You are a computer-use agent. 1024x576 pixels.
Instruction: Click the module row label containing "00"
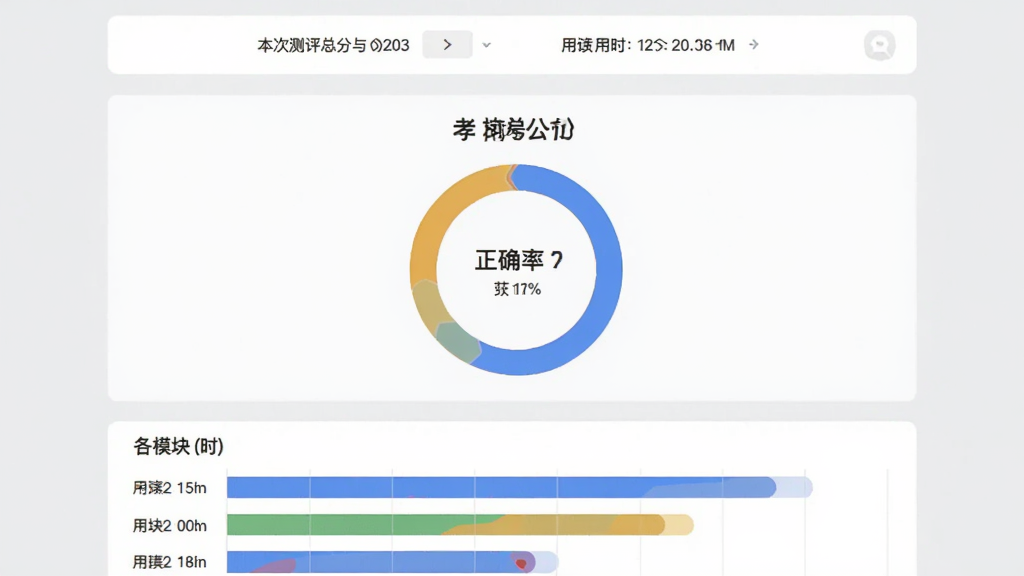click(x=170, y=526)
